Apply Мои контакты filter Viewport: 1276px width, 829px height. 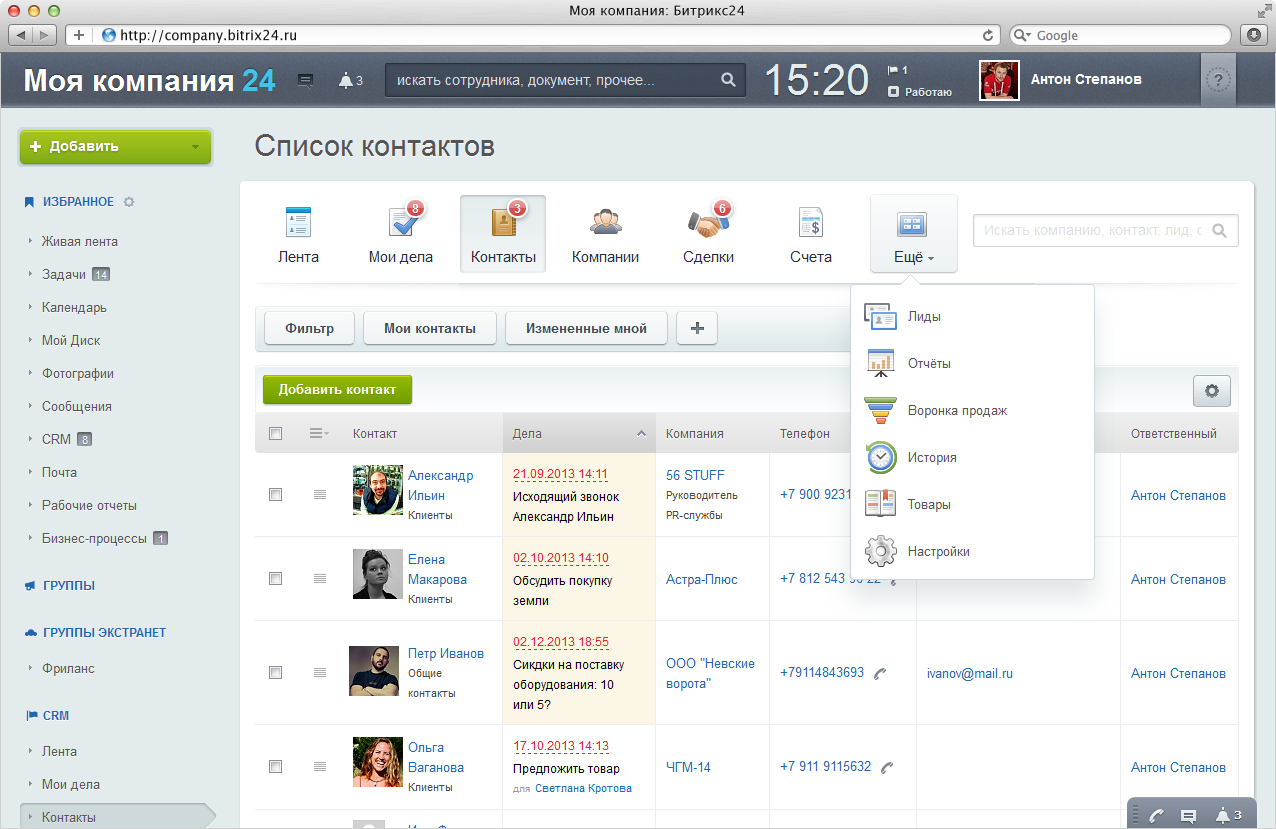(430, 328)
